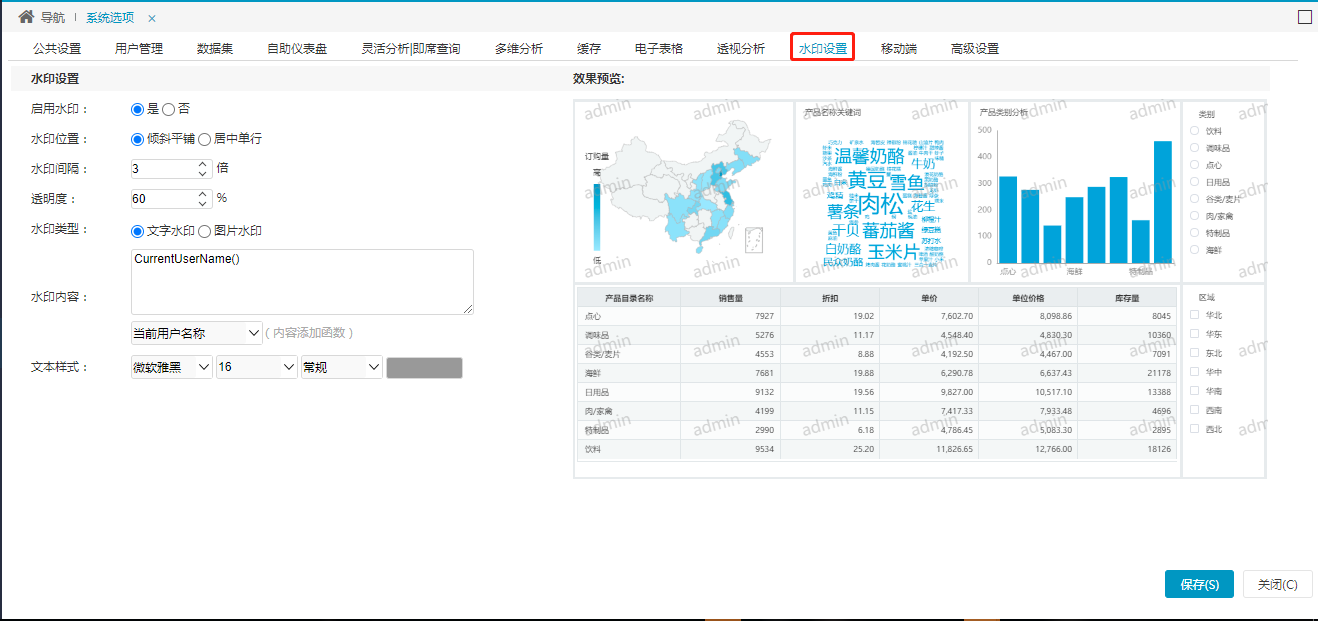
Task: Open the 移动端 tab
Action: (899, 48)
